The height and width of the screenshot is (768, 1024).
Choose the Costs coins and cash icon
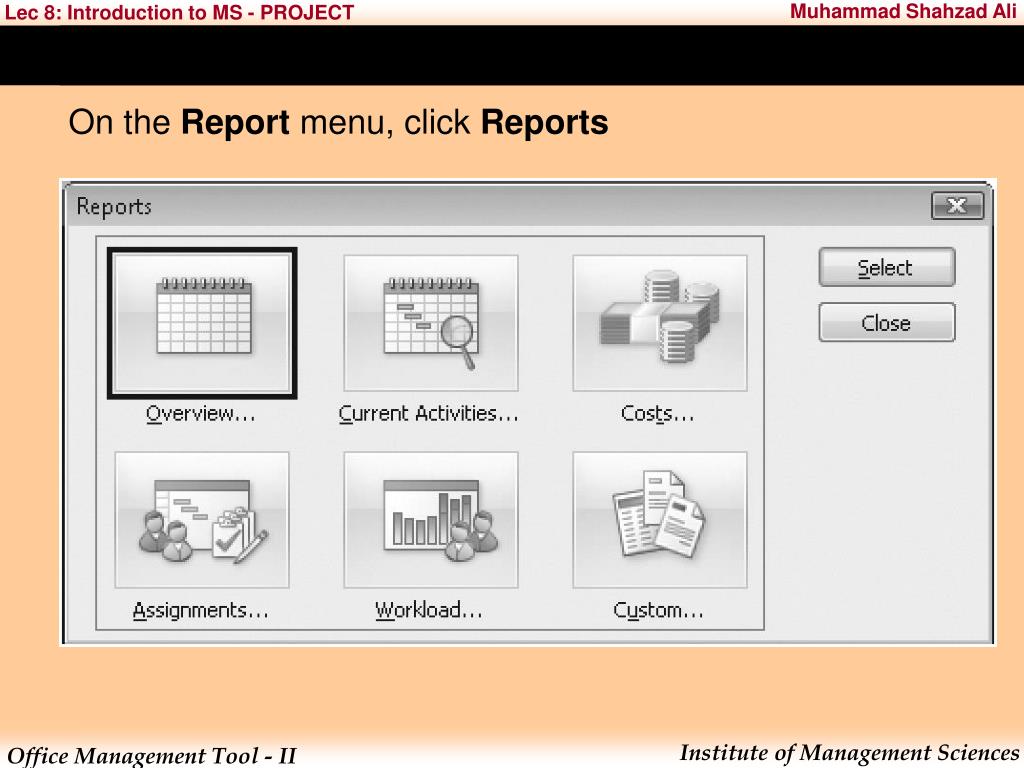pyautogui.click(x=660, y=323)
